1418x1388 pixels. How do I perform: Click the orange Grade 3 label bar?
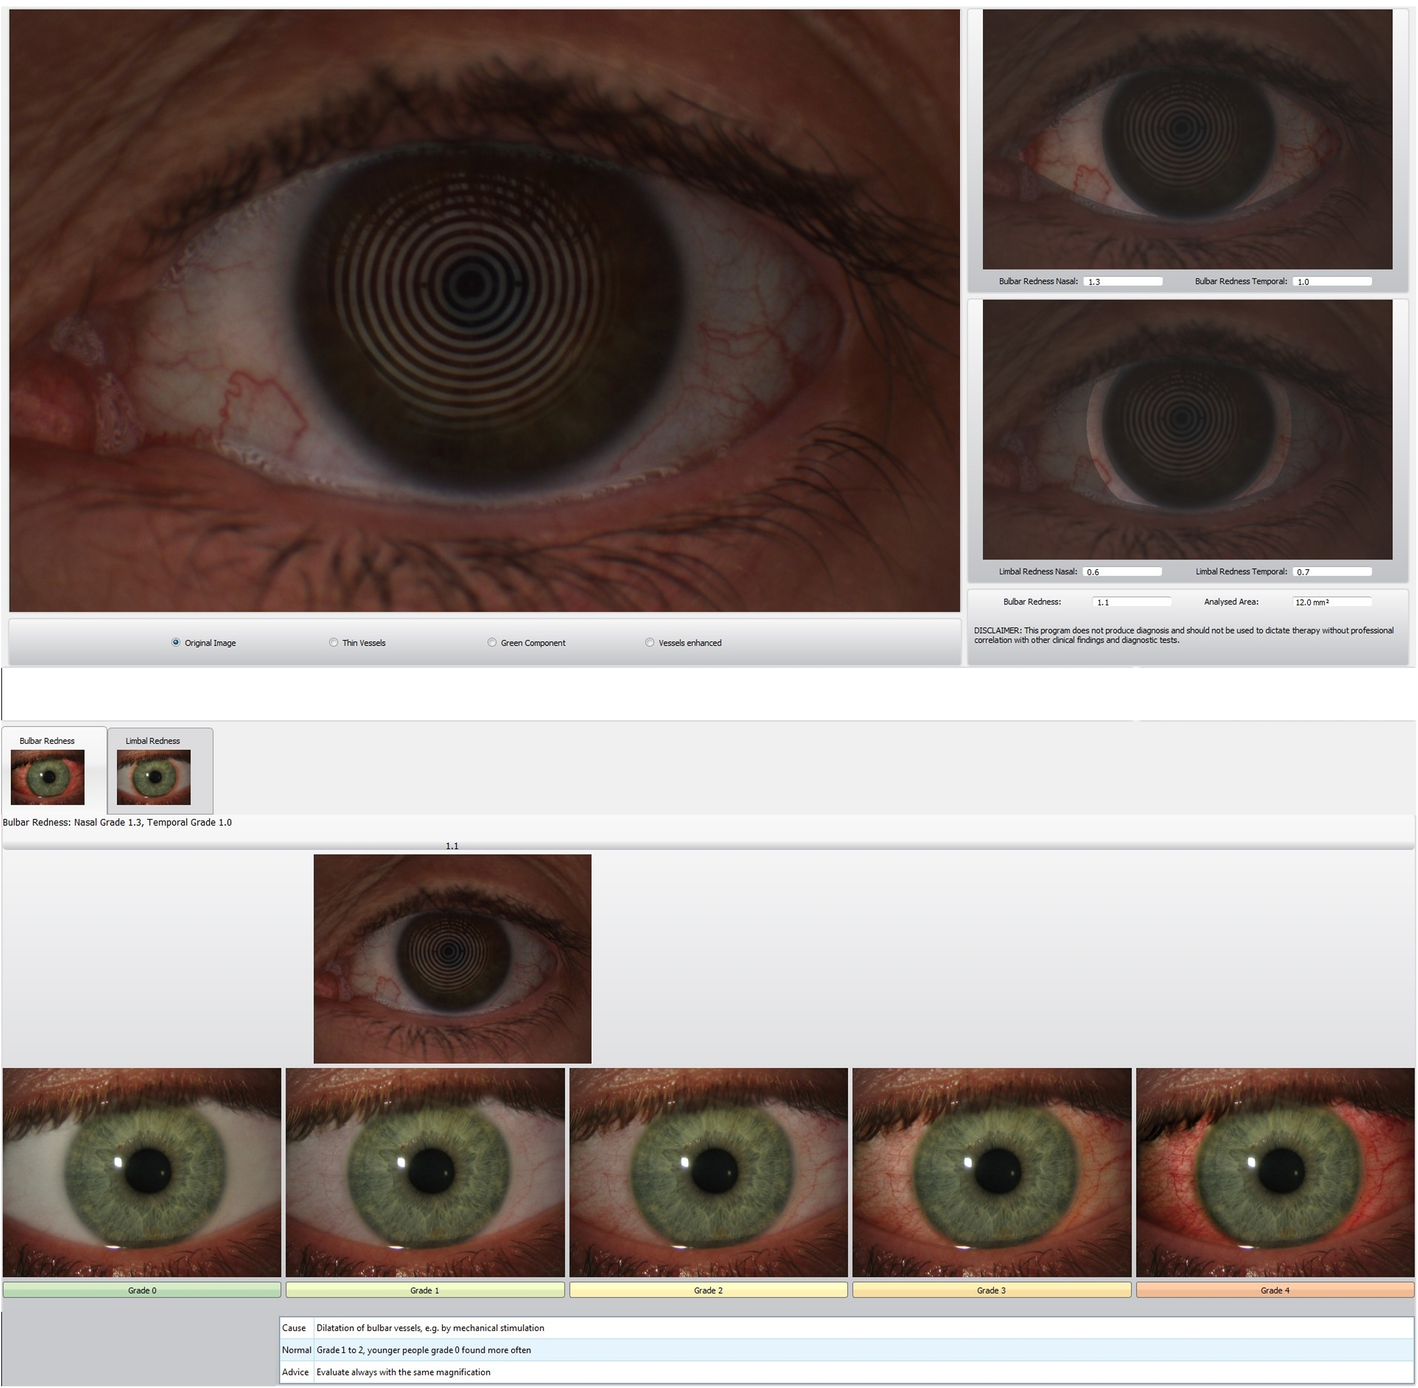click(x=992, y=1290)
